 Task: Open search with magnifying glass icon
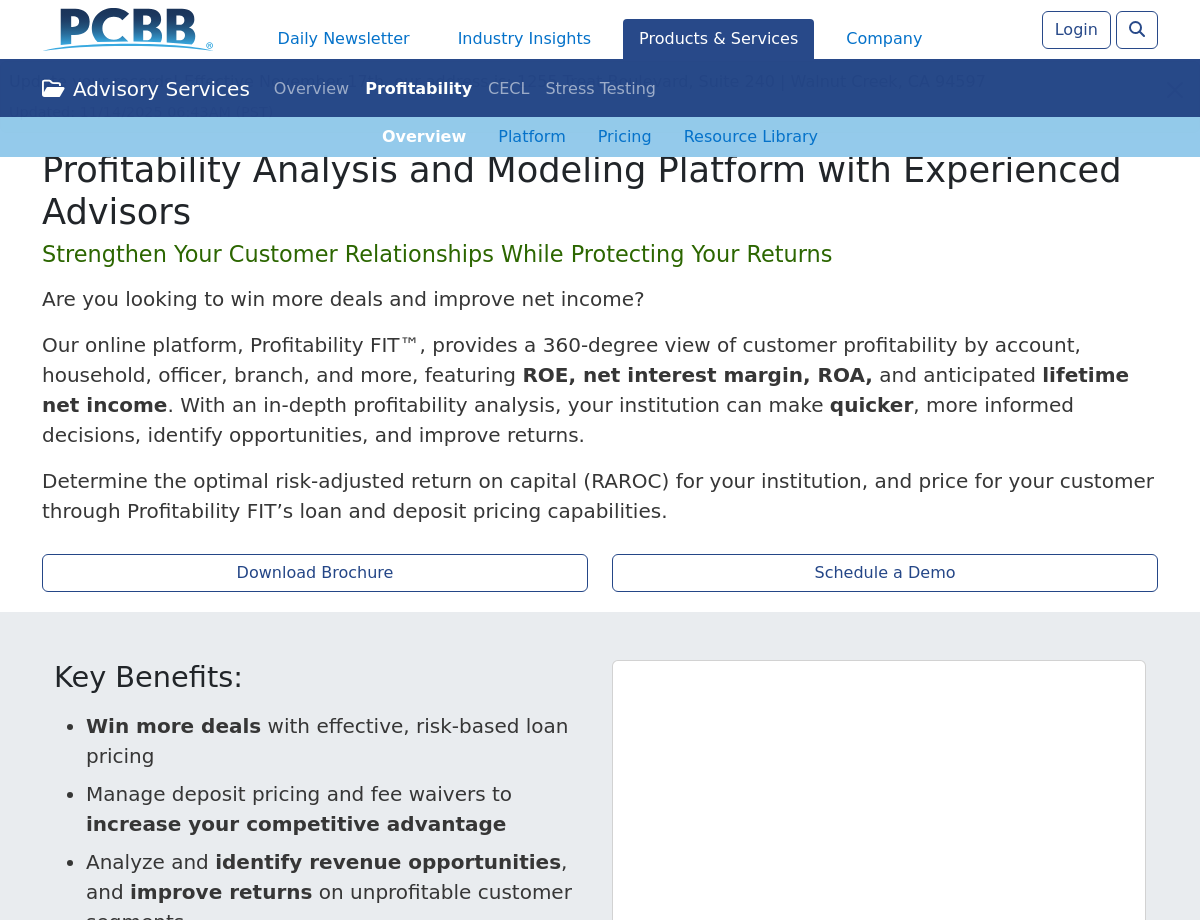1136,30
